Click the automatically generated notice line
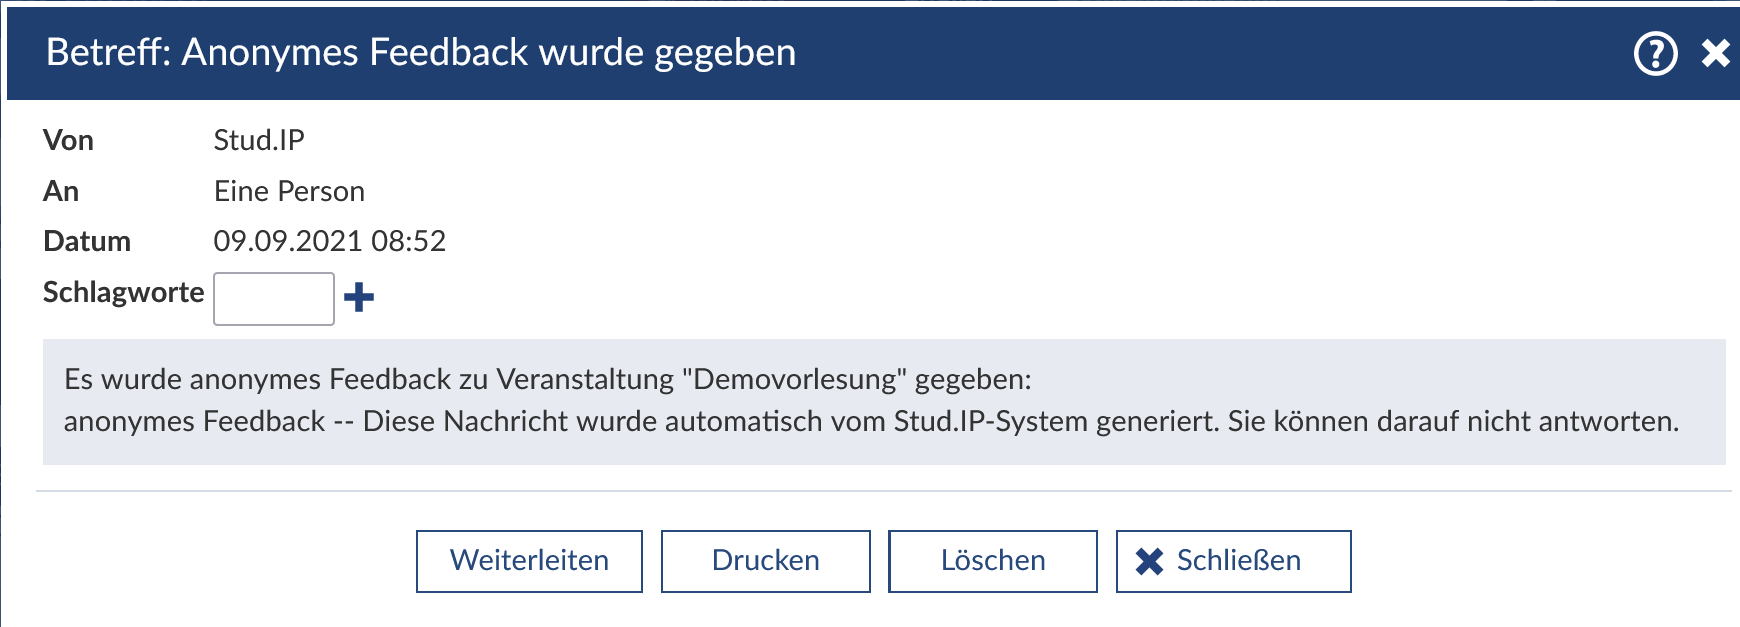 point(870,422)
